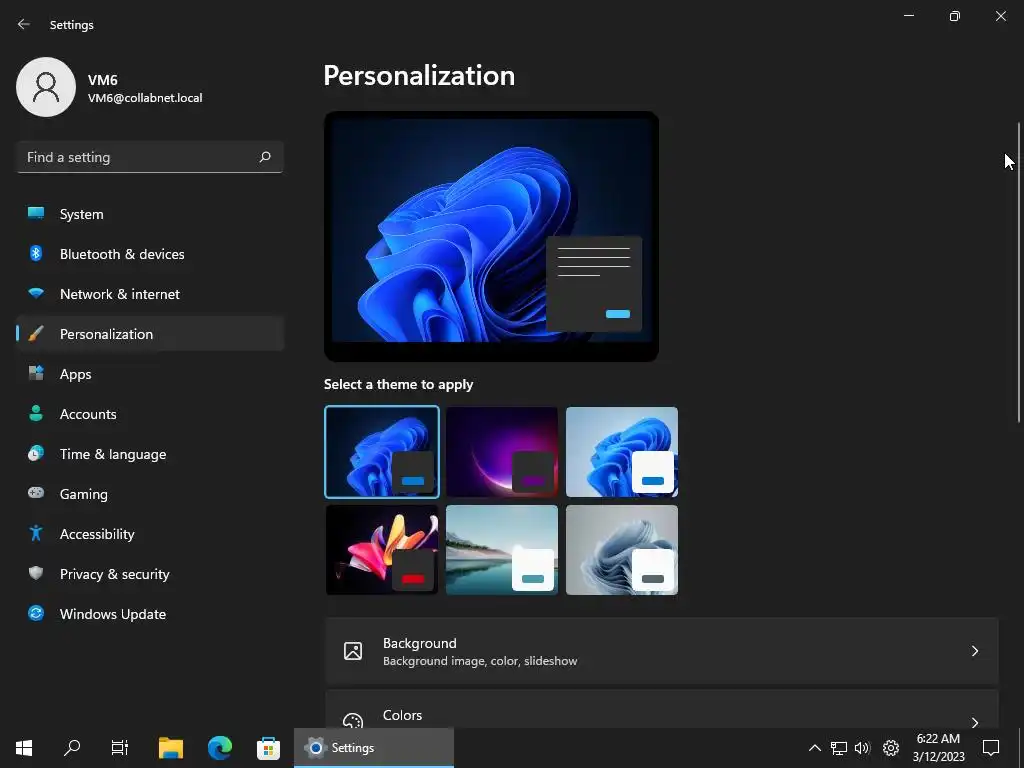Apply the gray bloom theme
1024x768 pixels.
pyautogui.click(x=622, y=550)
